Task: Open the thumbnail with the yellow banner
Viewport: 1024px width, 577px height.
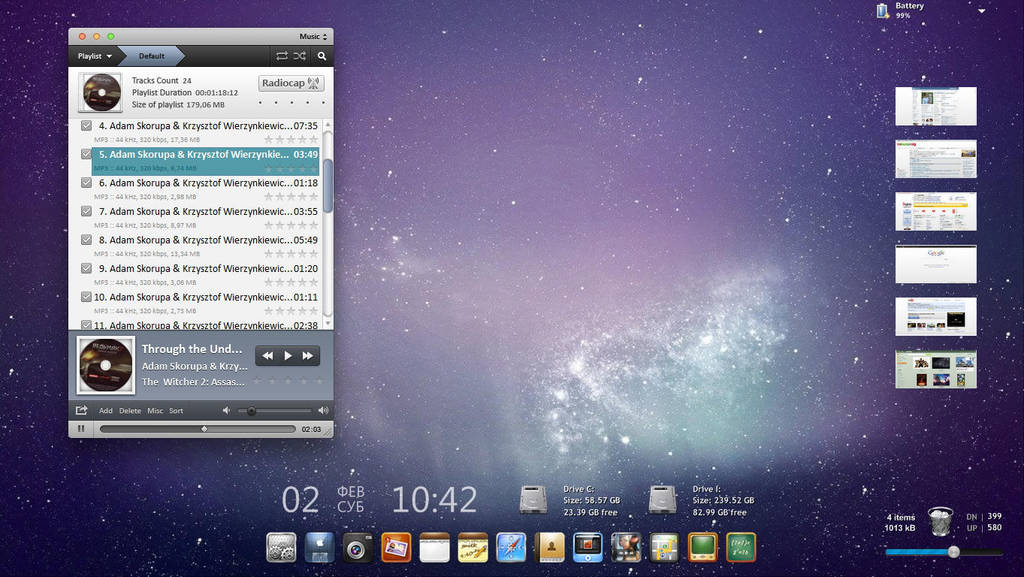Action: 936,211
